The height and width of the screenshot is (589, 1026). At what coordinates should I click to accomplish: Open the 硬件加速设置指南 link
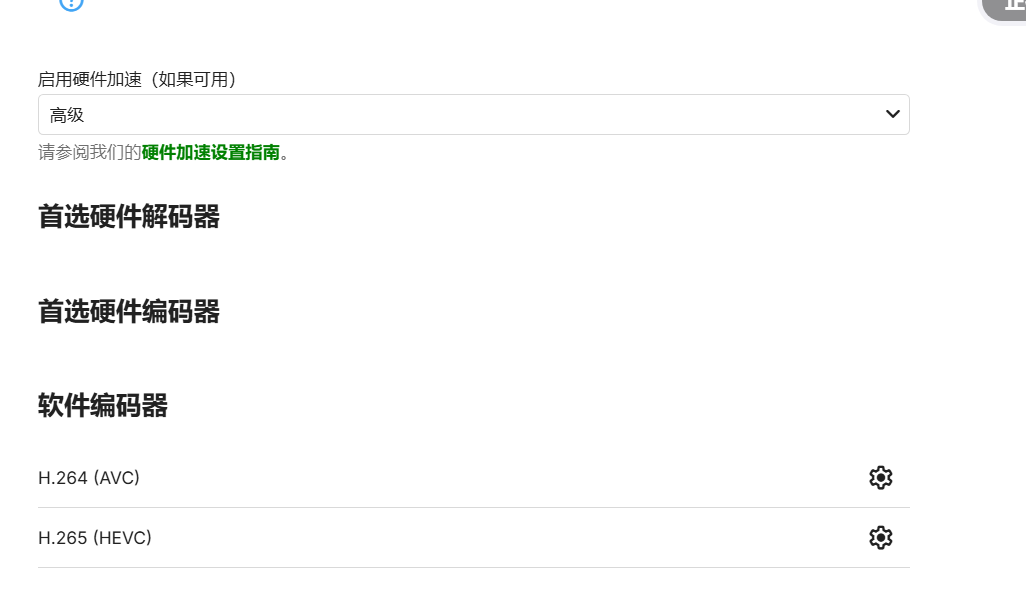(211, 153)
